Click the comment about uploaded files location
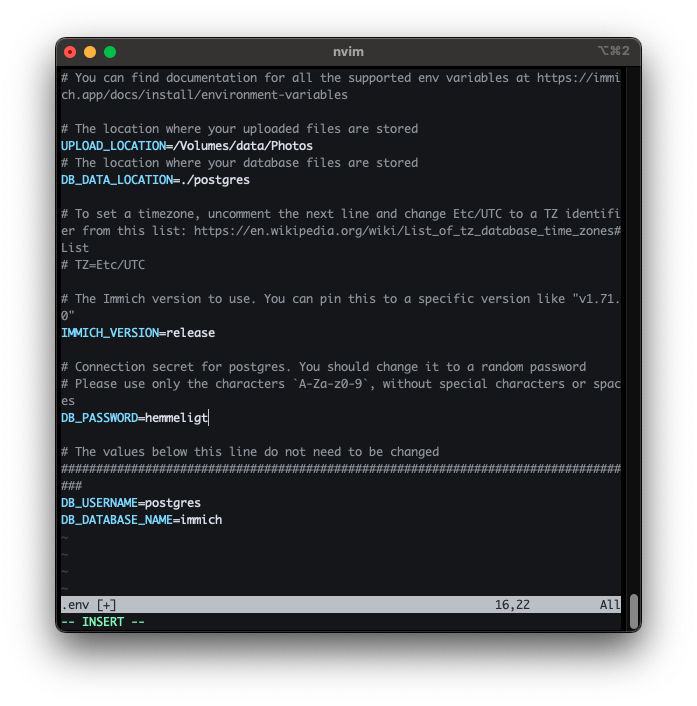 click(x=240, y=129)
